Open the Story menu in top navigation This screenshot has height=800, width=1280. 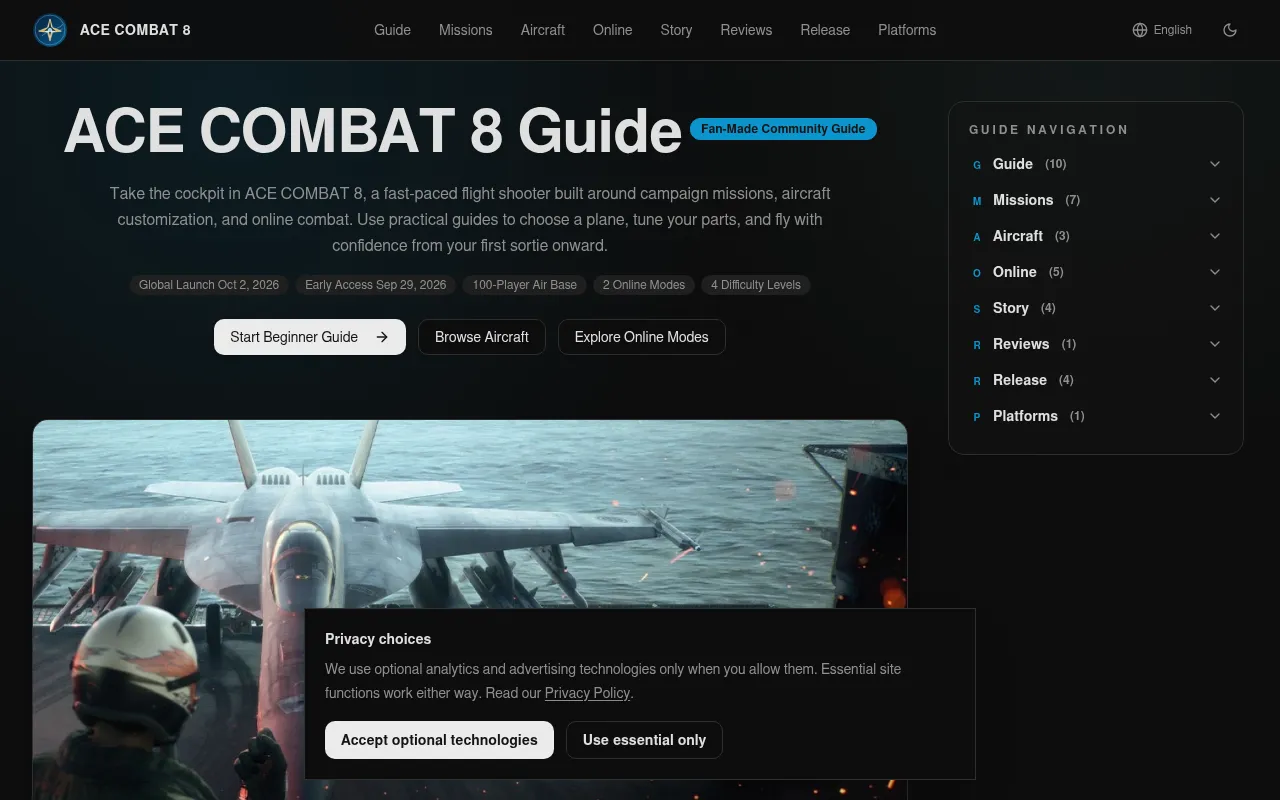pyautogui.click(x=676, y=30)
